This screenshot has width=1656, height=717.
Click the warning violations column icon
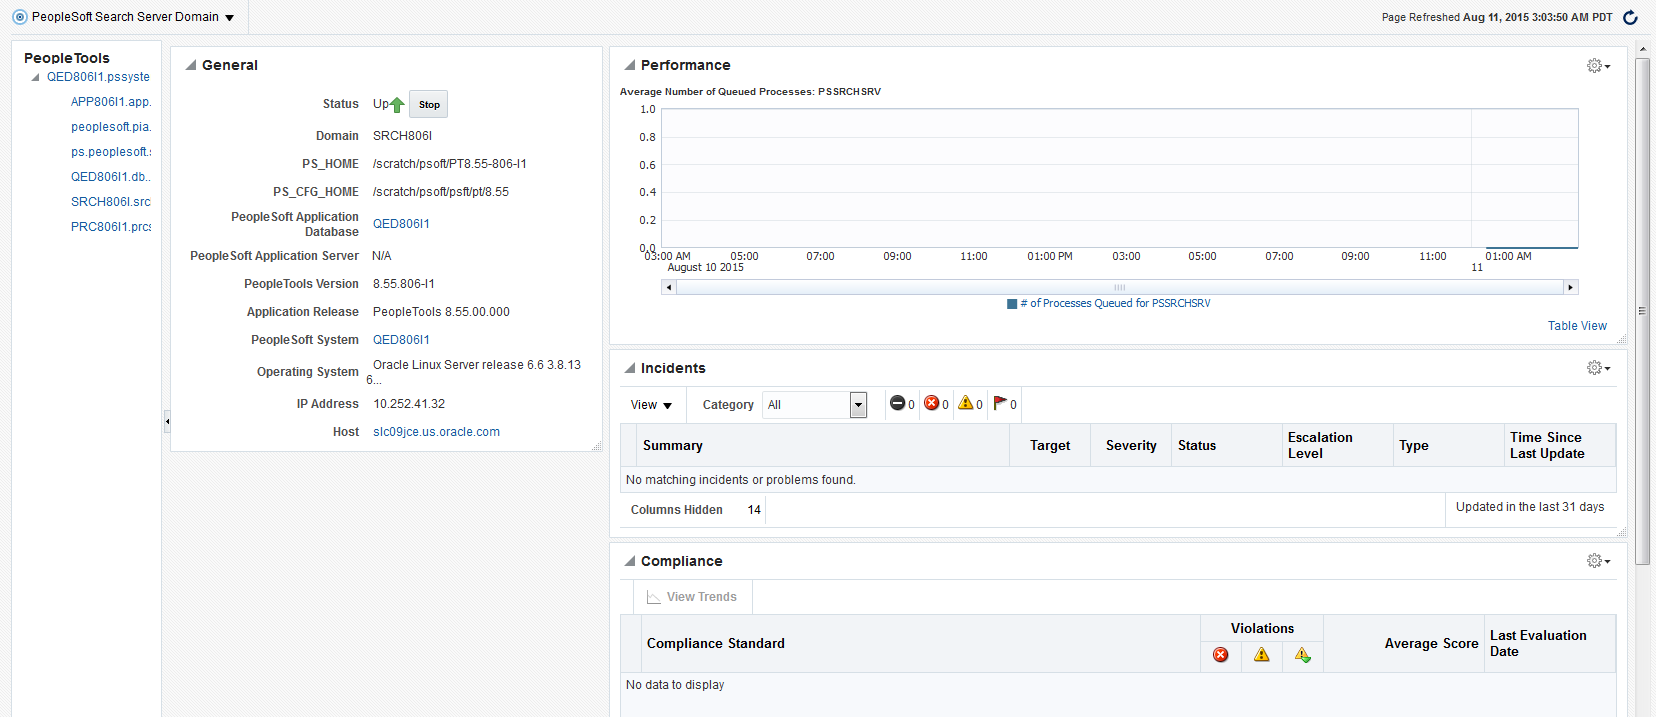[x=1261, y=655]
